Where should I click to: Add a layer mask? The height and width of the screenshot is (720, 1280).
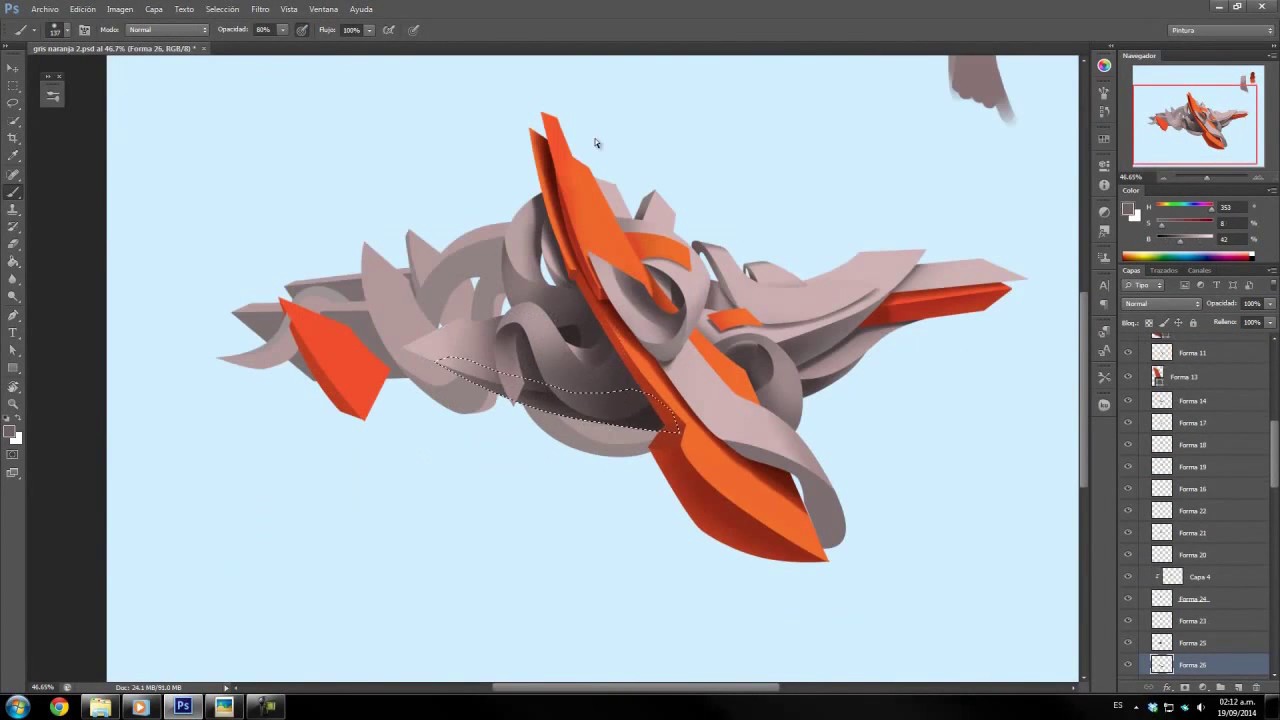pos(1185,688)
